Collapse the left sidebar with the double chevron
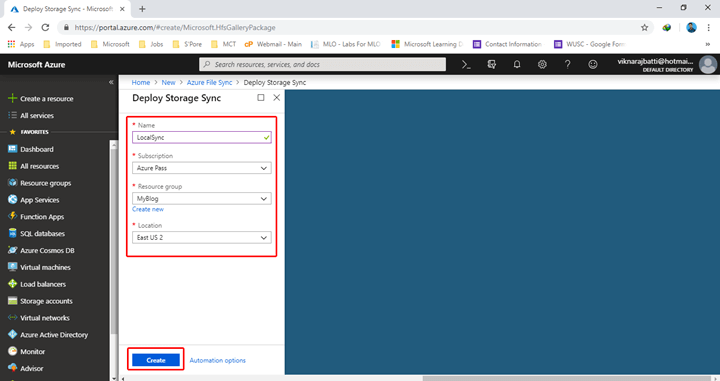720x381 pixels. (x=111, y=82)
